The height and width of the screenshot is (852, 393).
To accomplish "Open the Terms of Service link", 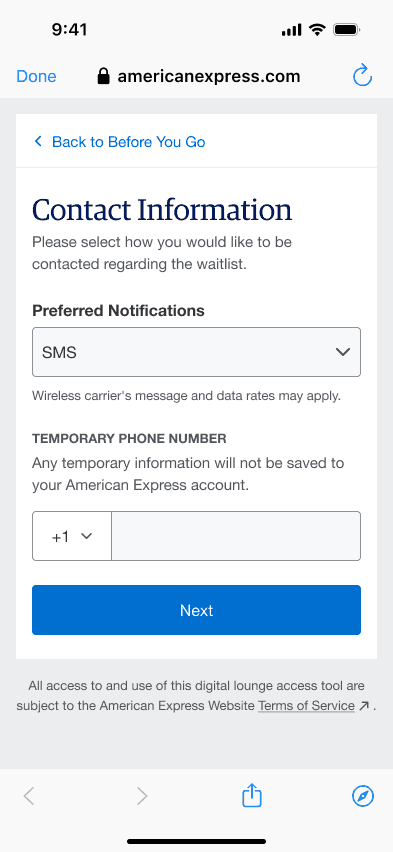I will [306, 706].
